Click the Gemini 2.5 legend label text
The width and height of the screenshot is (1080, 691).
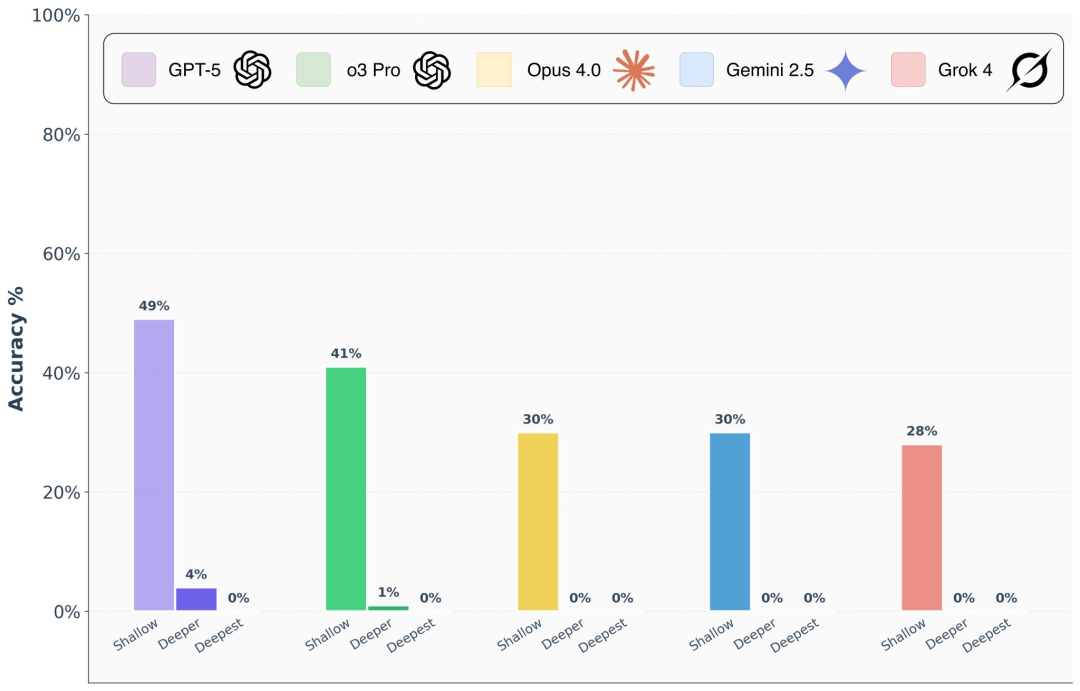click(769, 70)
